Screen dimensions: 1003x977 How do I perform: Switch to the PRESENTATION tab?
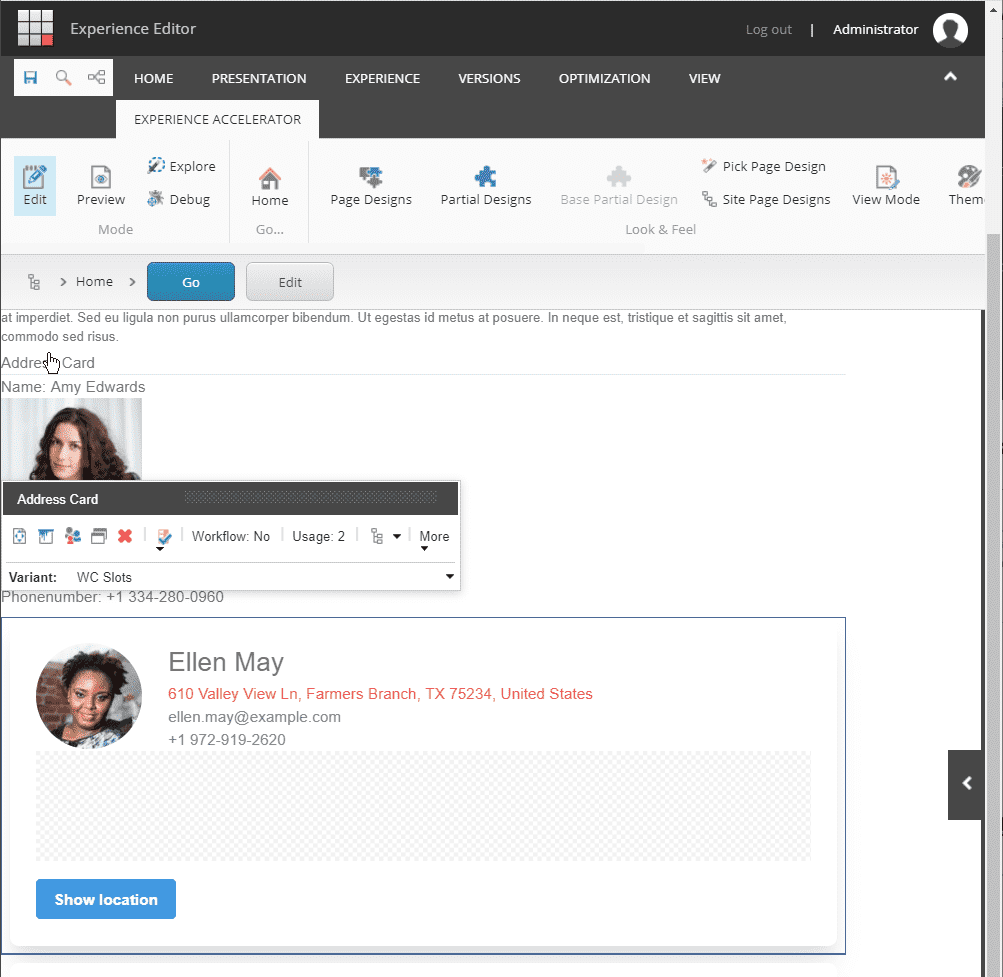tap(259, 78)
